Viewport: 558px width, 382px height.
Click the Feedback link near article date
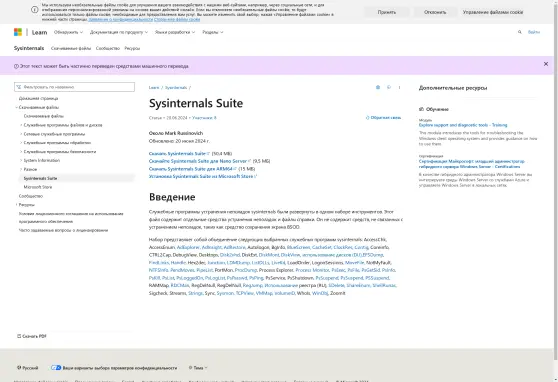[383, 117]
